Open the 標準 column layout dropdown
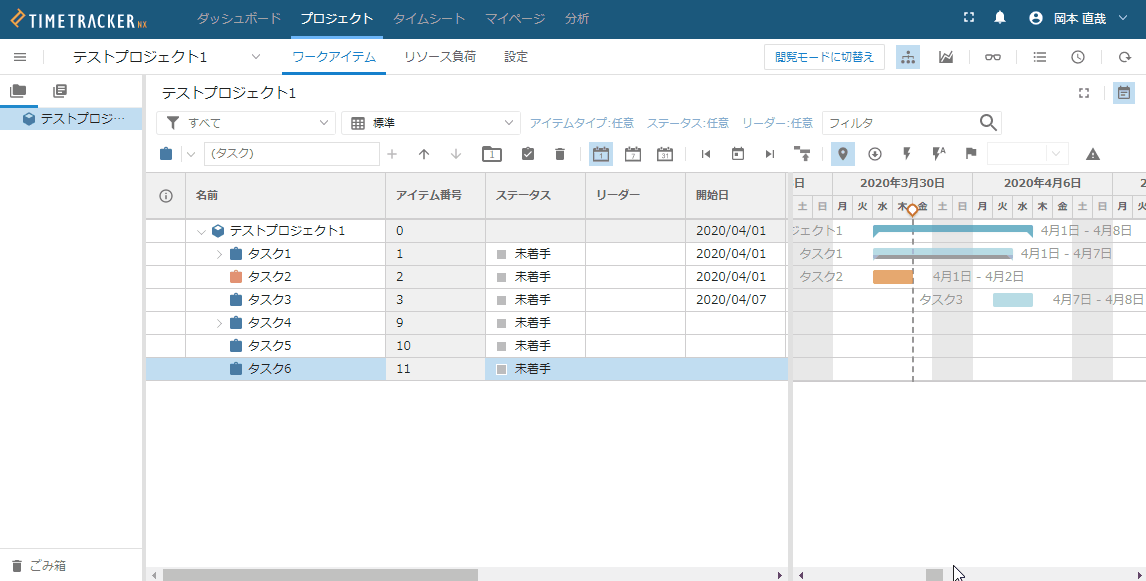This screenshot has width=1146, height=581. [x=430, y=123]
